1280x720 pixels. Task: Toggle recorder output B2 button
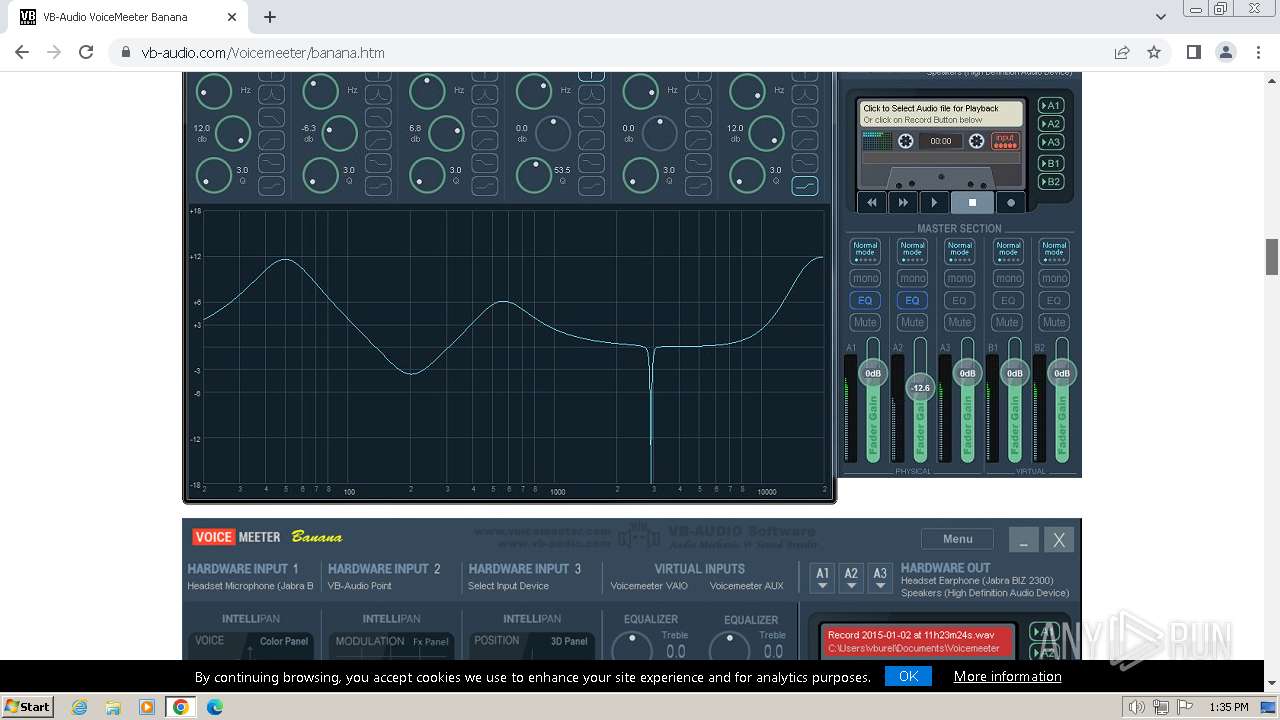pos(1051,182)
